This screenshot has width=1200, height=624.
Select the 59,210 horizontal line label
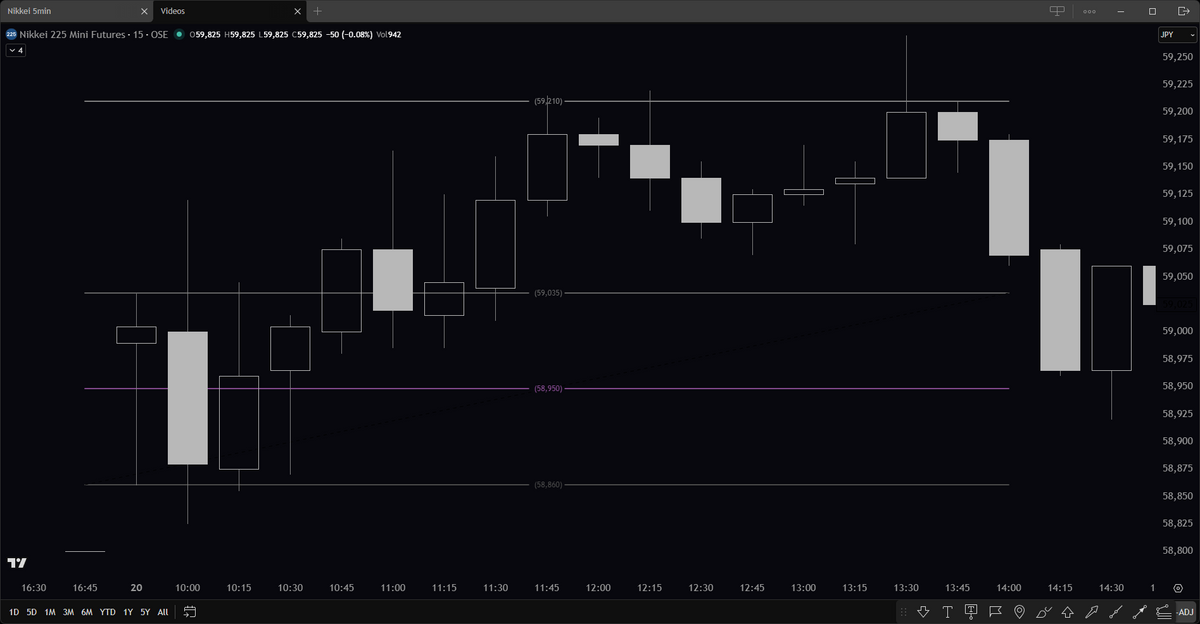pos(548,101)
